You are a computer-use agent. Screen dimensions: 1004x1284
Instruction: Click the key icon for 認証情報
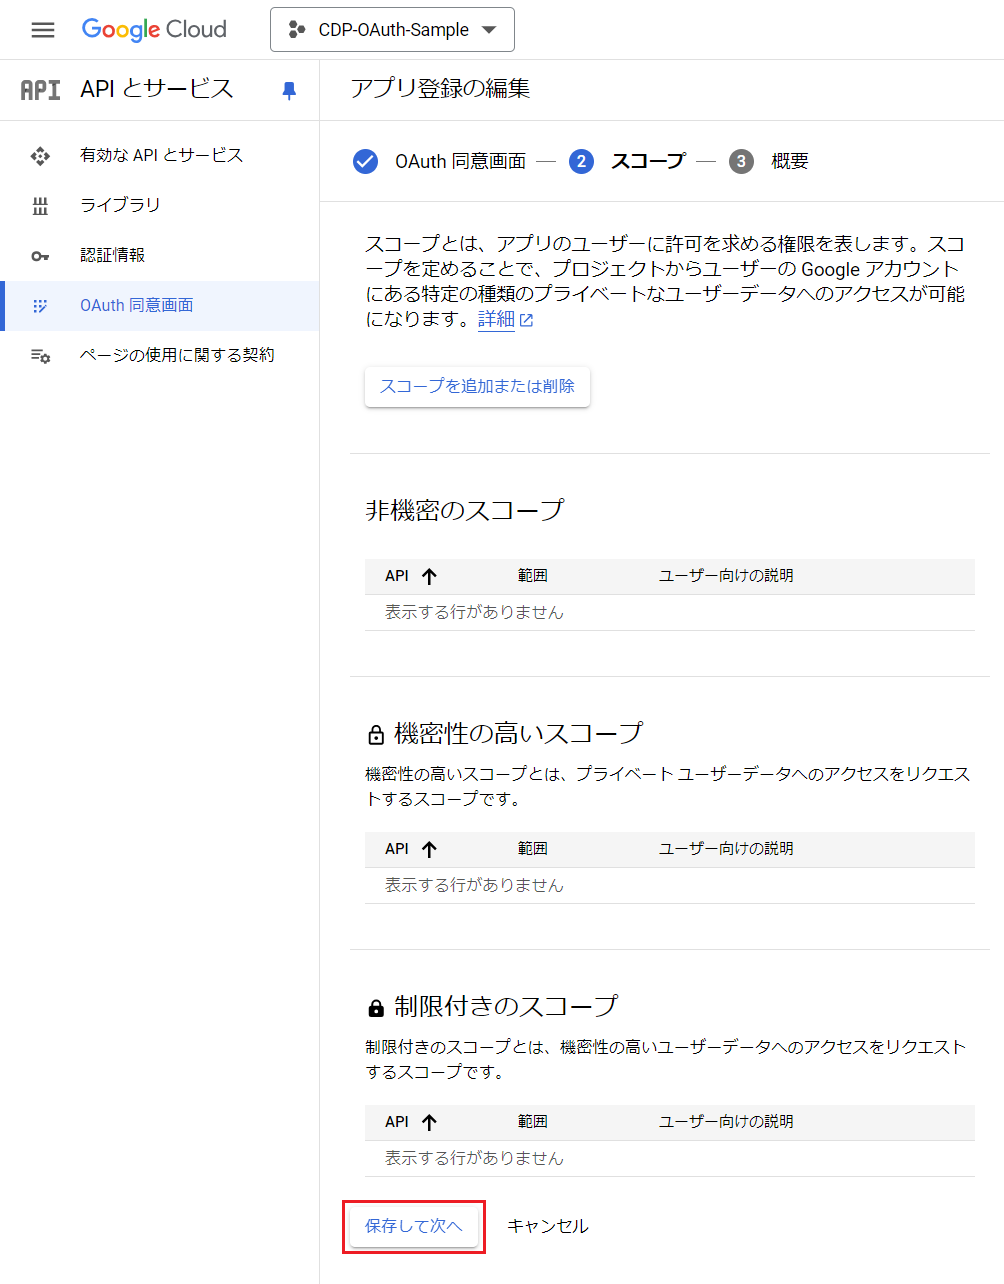pyautogui.click(x=40, y=256)
